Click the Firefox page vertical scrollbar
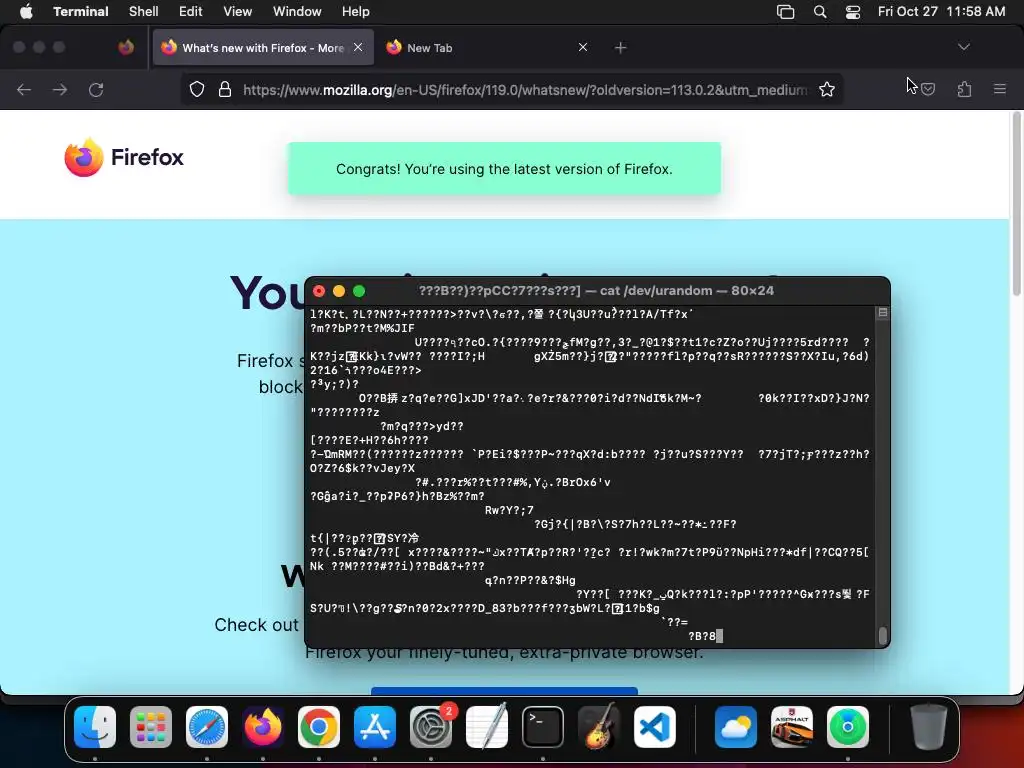 (1016, 204)
